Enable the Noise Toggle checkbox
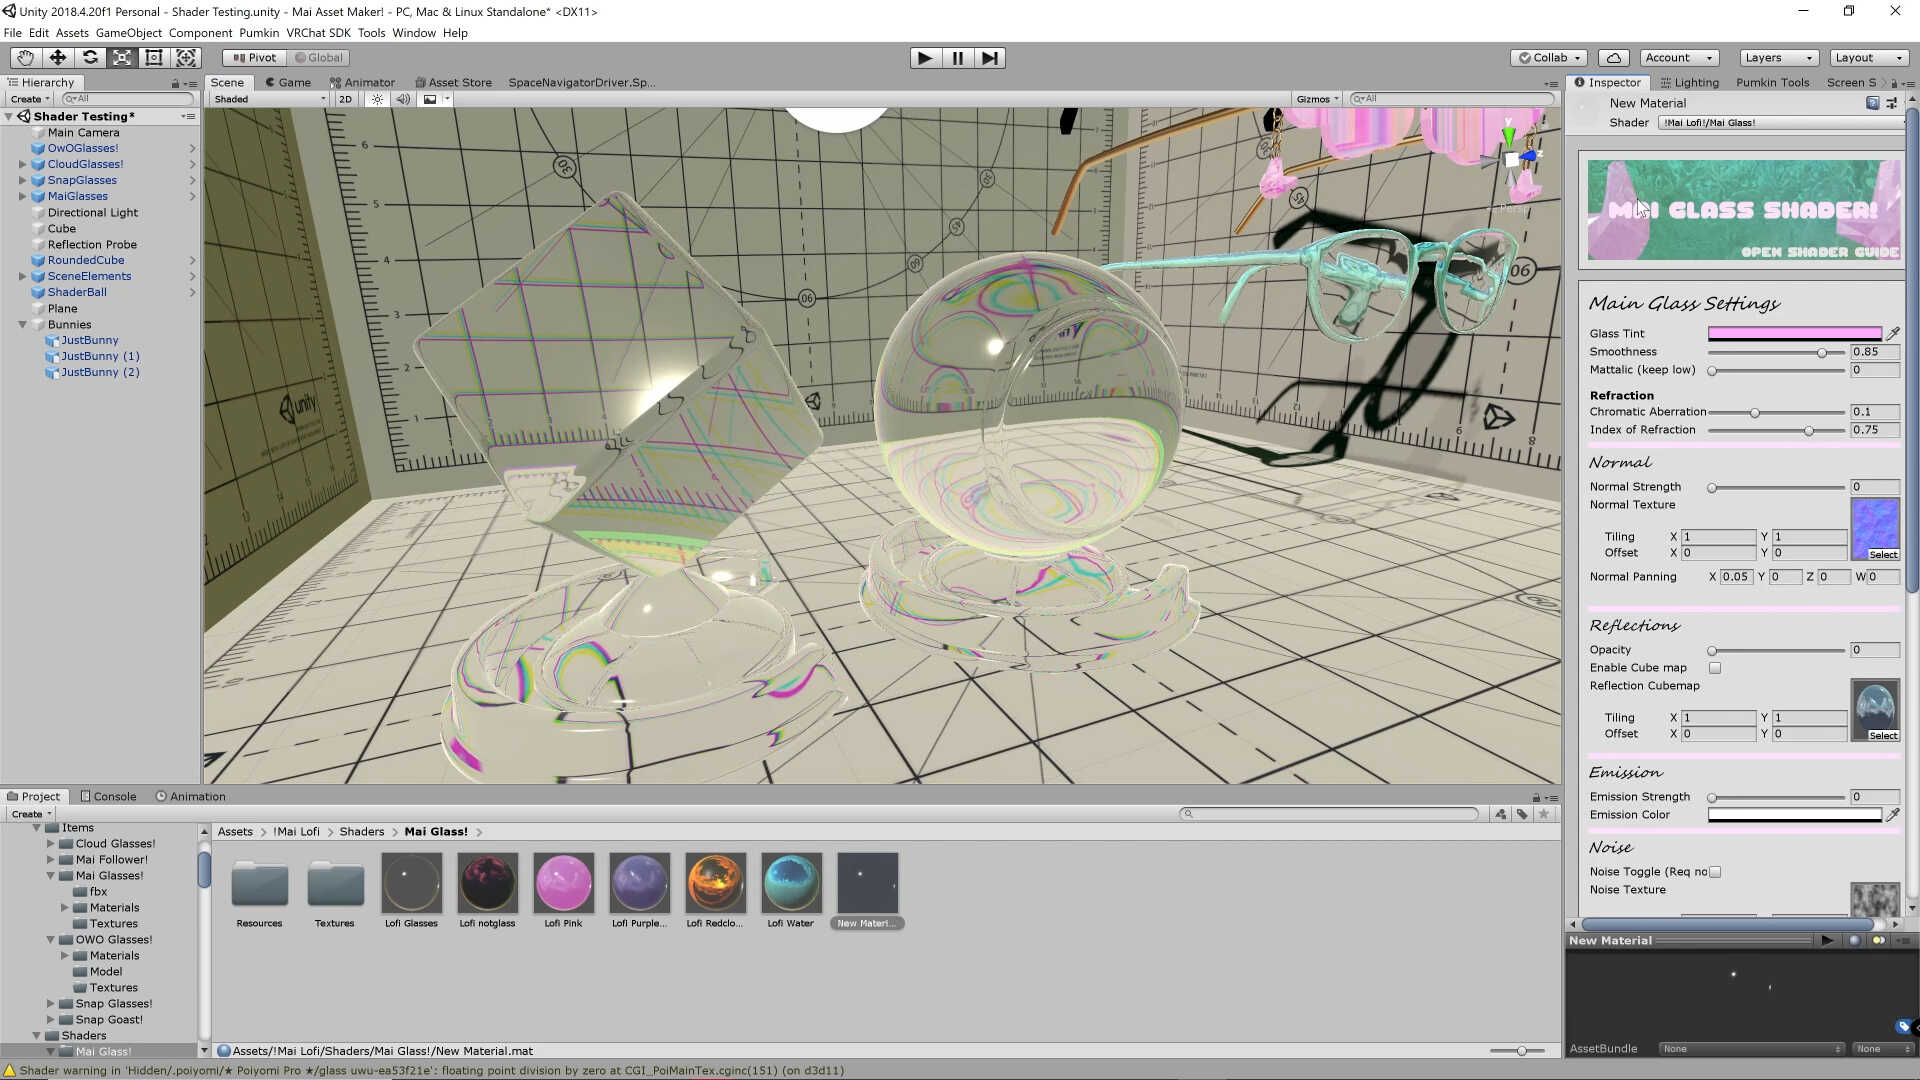Viewport: 1920px width, 1080px height. point(1715,872)
